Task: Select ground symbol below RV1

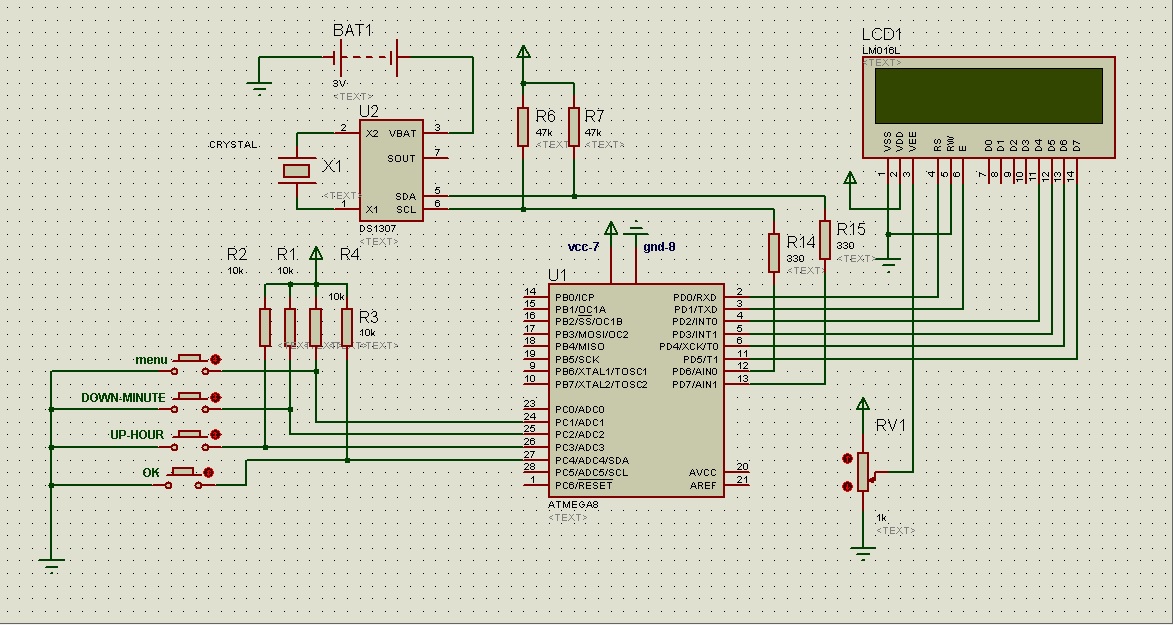Action: point(863,554)
